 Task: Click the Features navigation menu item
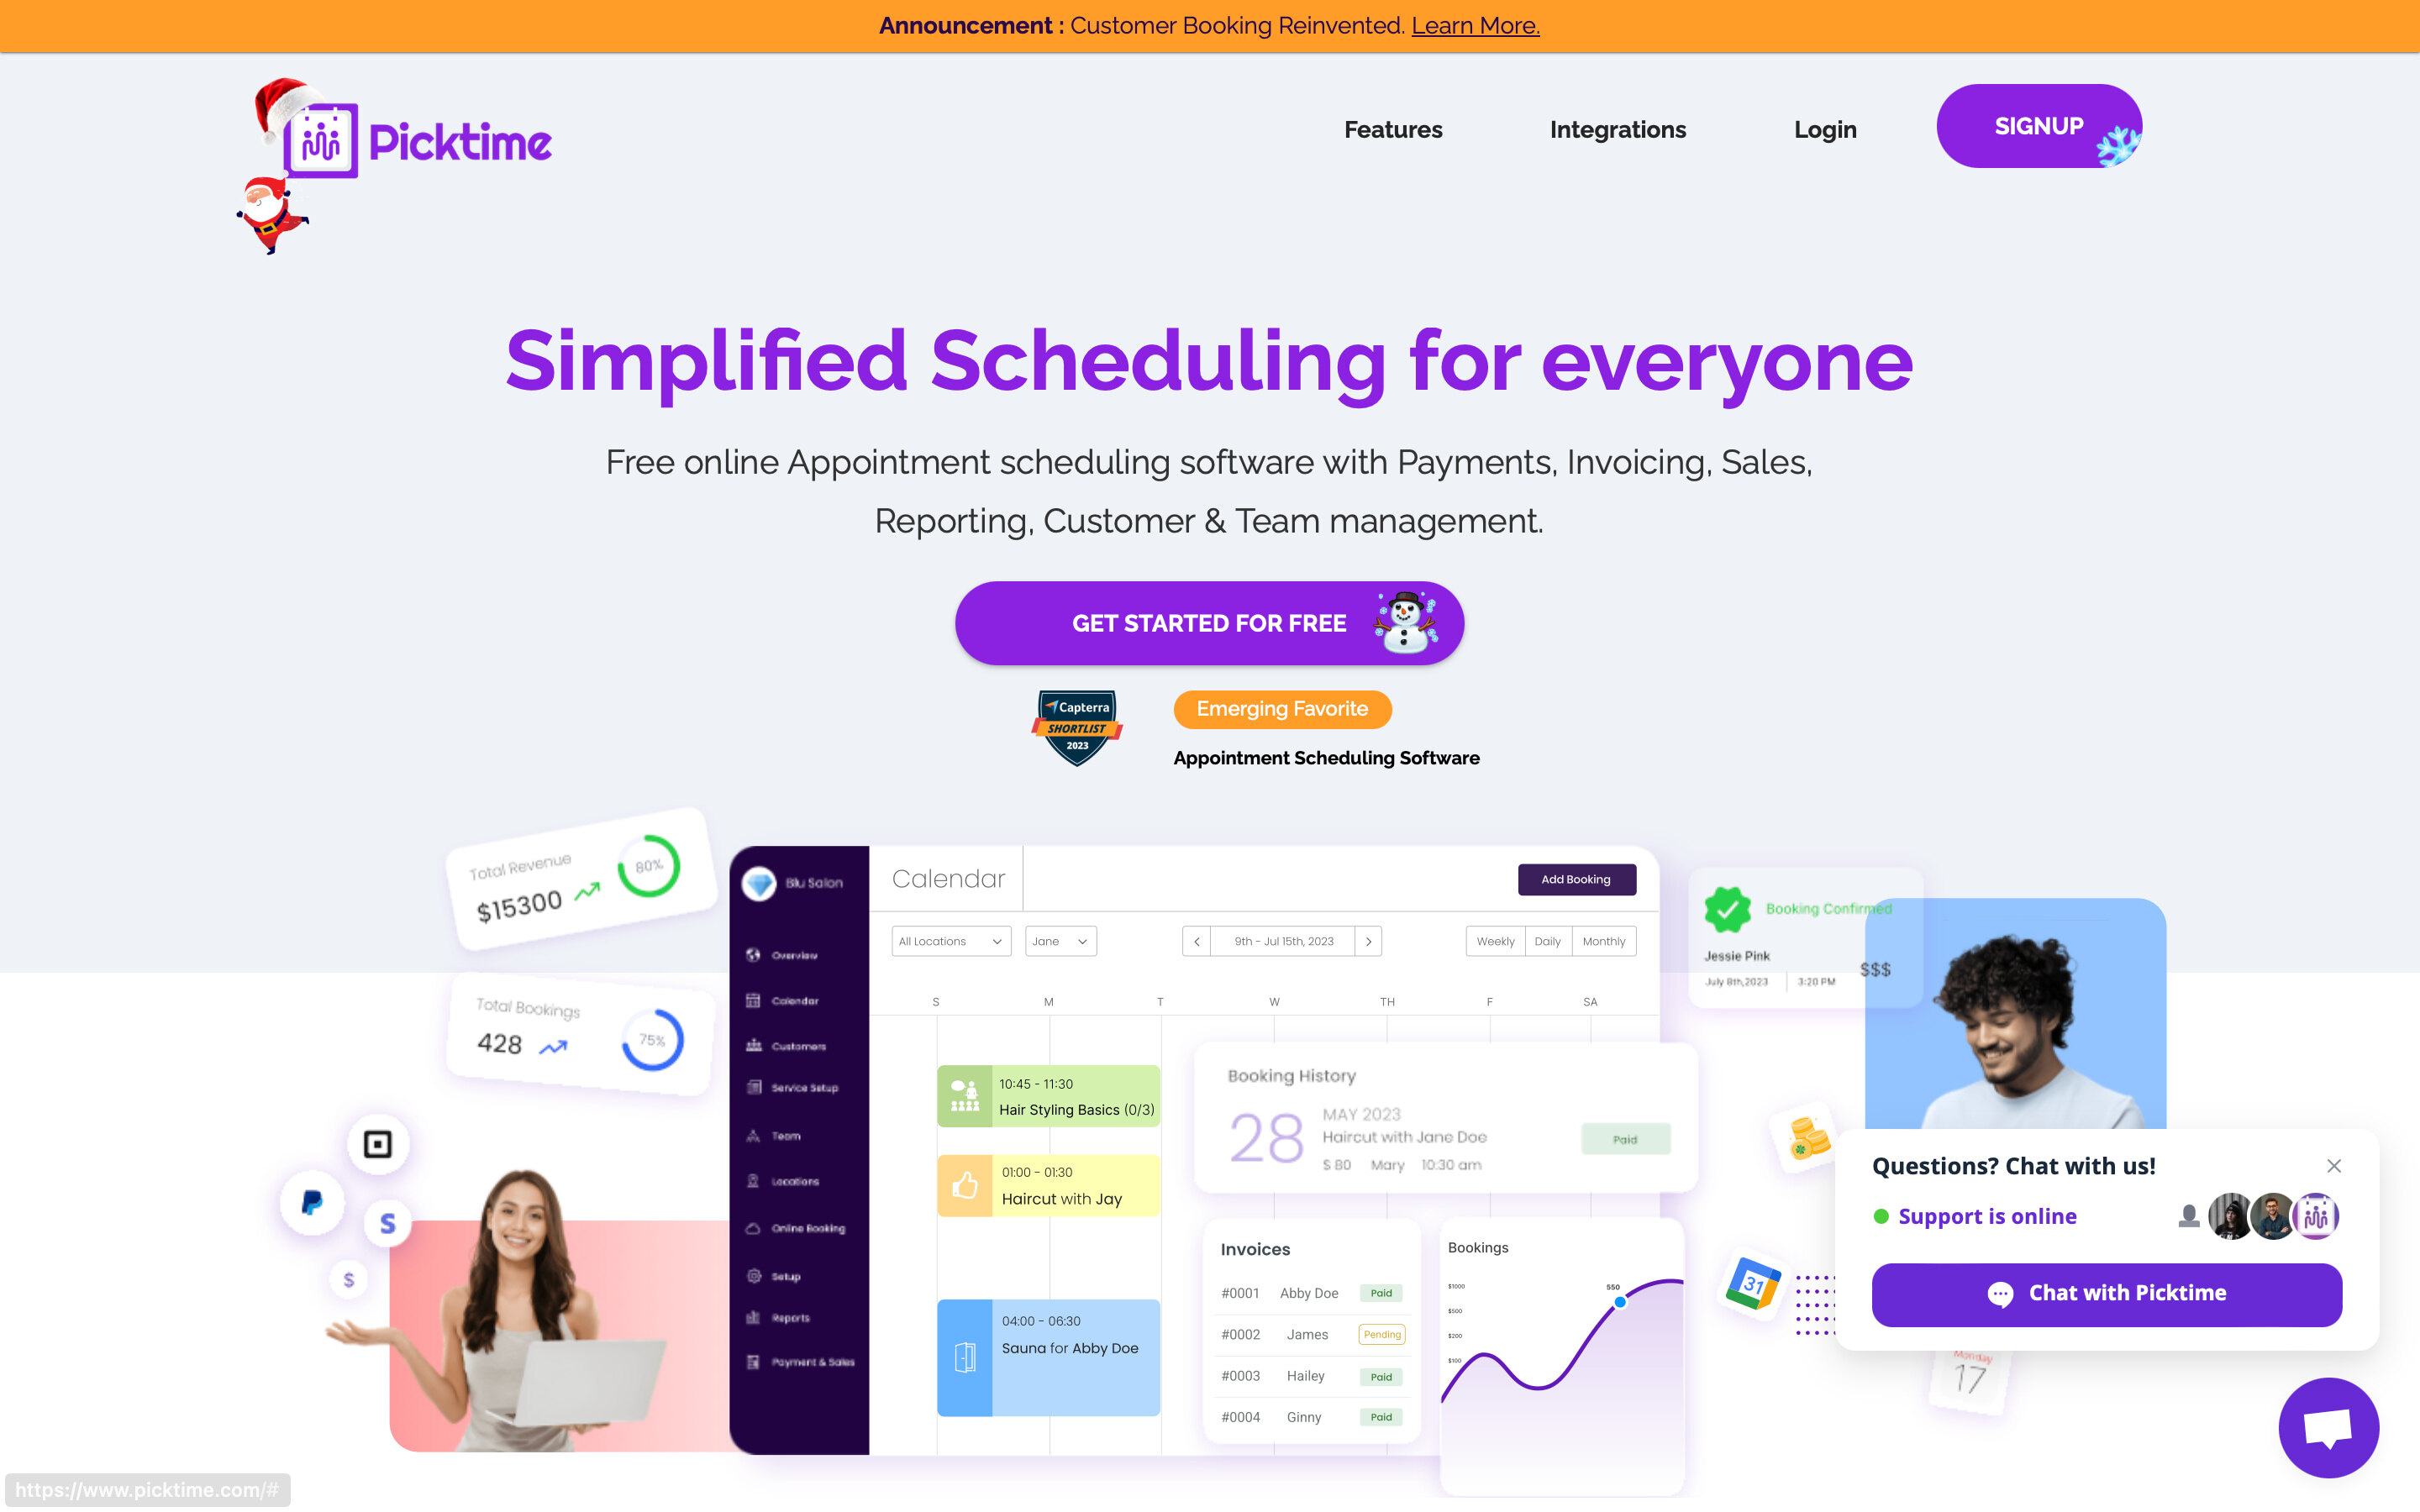click(x=1392, y=127)
